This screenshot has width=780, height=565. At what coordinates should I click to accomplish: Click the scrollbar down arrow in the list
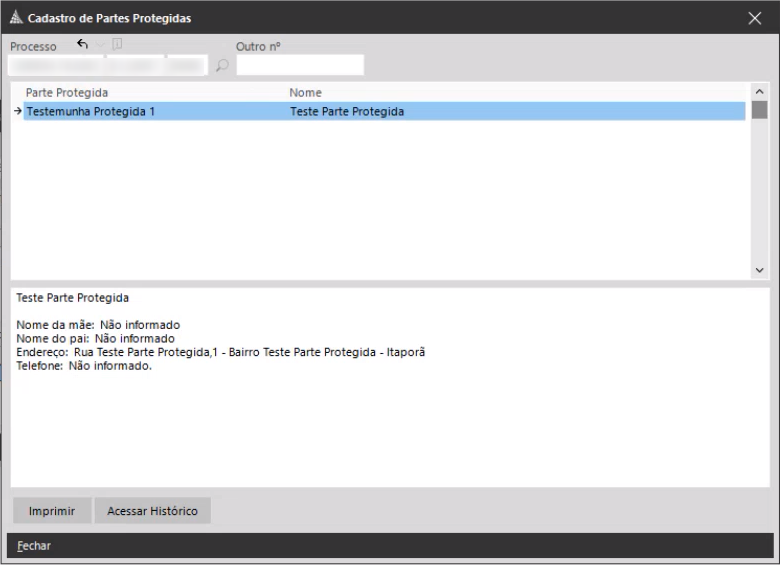point(759,270)
